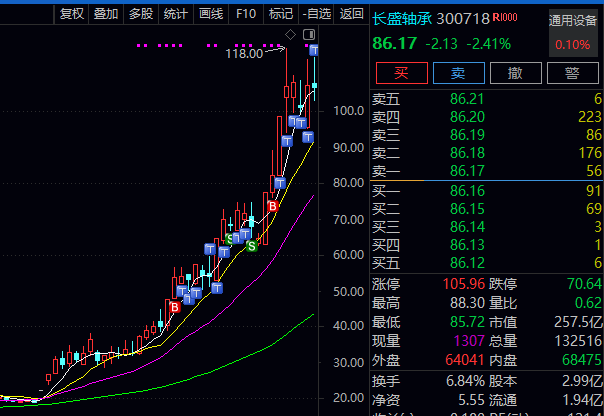Click 量比 value 0.62
This screenshot has height=416, width=604.
pyautogui.click(x=588, y=303)
